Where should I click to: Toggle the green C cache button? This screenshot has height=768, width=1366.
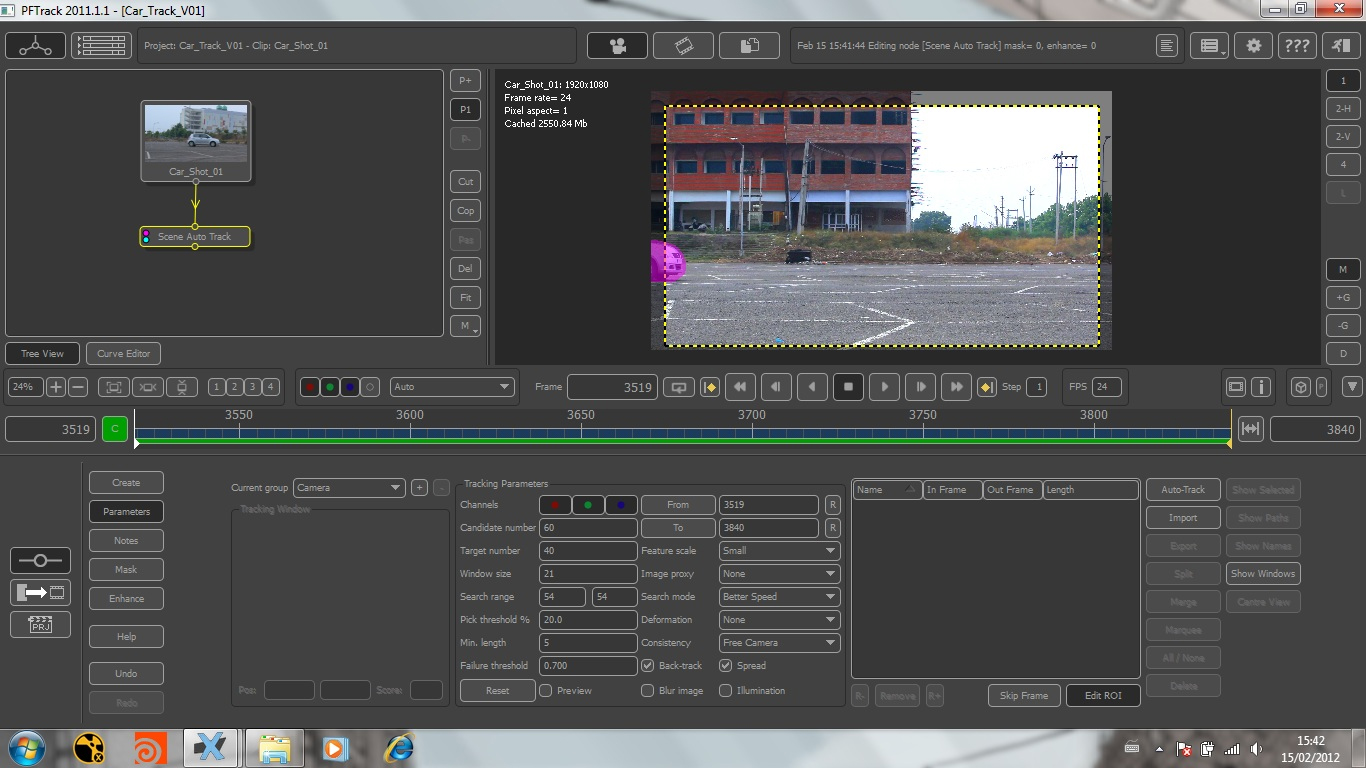[115, 429]
